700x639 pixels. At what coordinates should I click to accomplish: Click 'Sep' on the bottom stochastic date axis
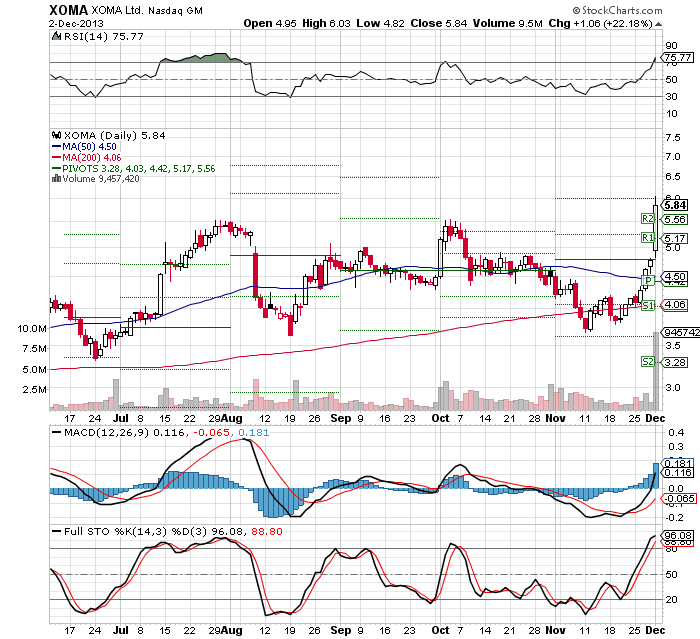point(341,630)
